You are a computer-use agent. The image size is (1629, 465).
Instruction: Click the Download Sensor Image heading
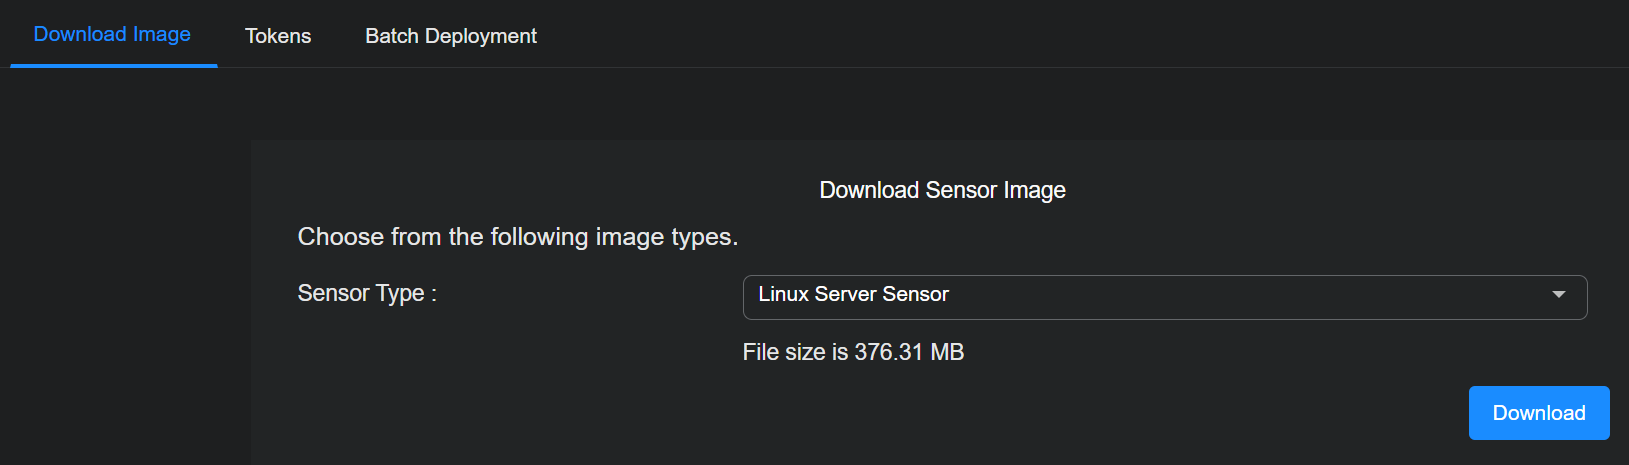(x=942, y=190)
